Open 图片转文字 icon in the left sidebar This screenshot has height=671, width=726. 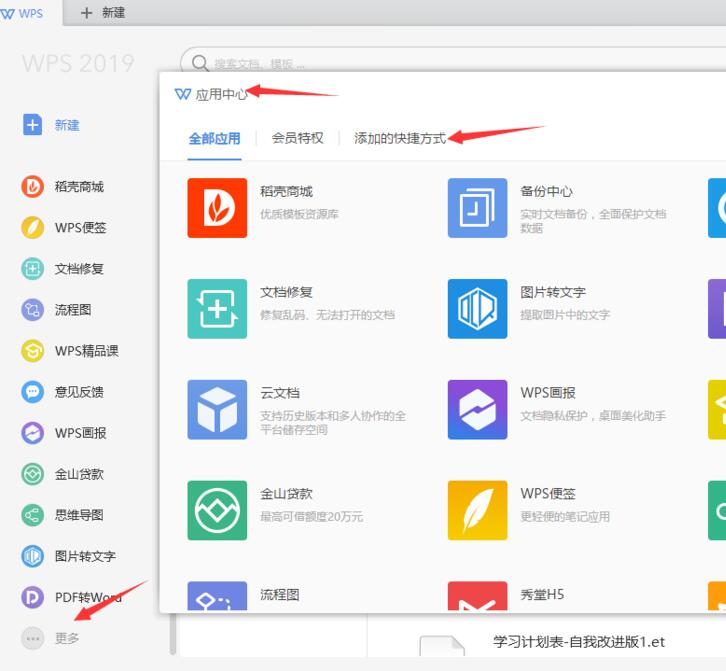[x=32, y=556]
